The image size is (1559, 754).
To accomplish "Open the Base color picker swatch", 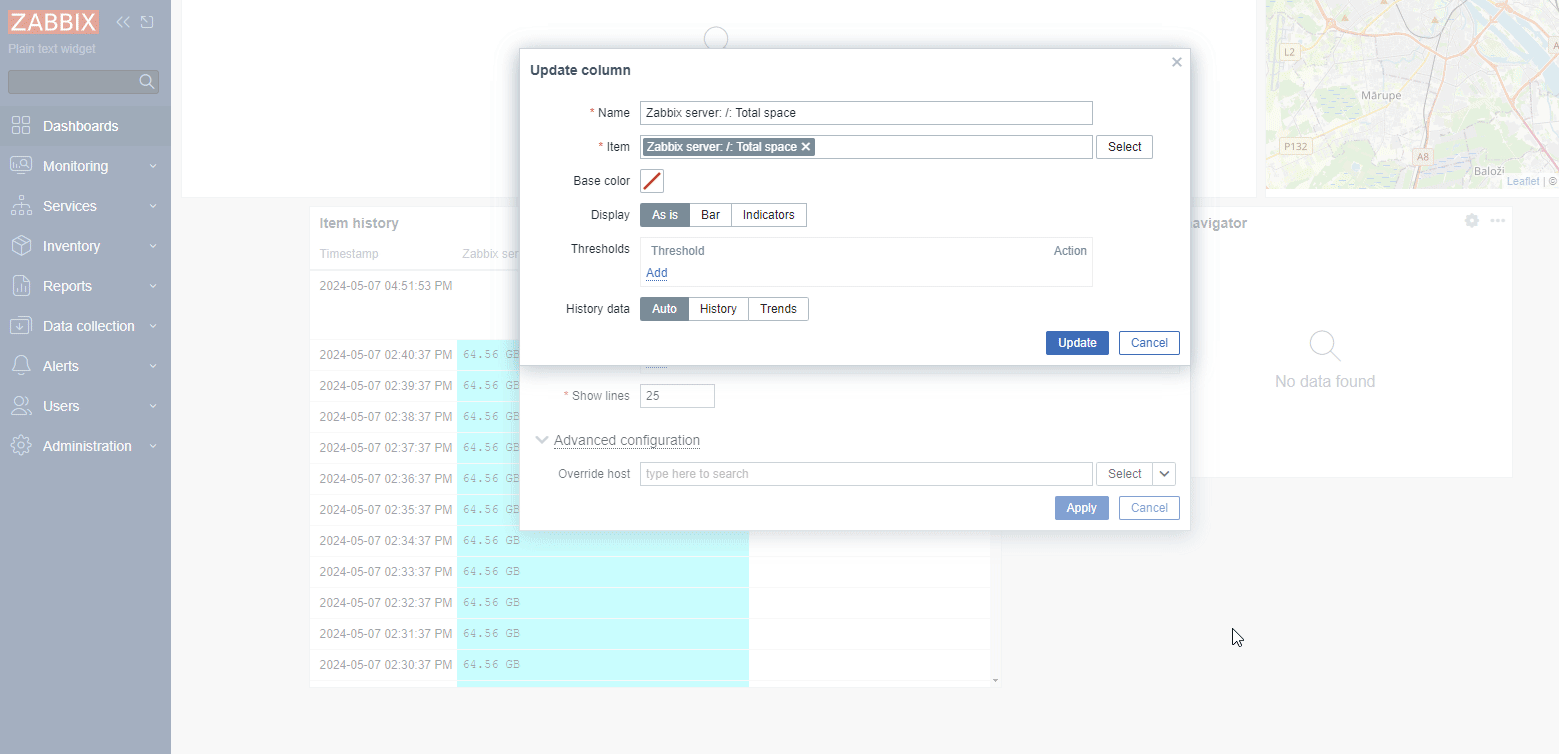I will (652, 181).
